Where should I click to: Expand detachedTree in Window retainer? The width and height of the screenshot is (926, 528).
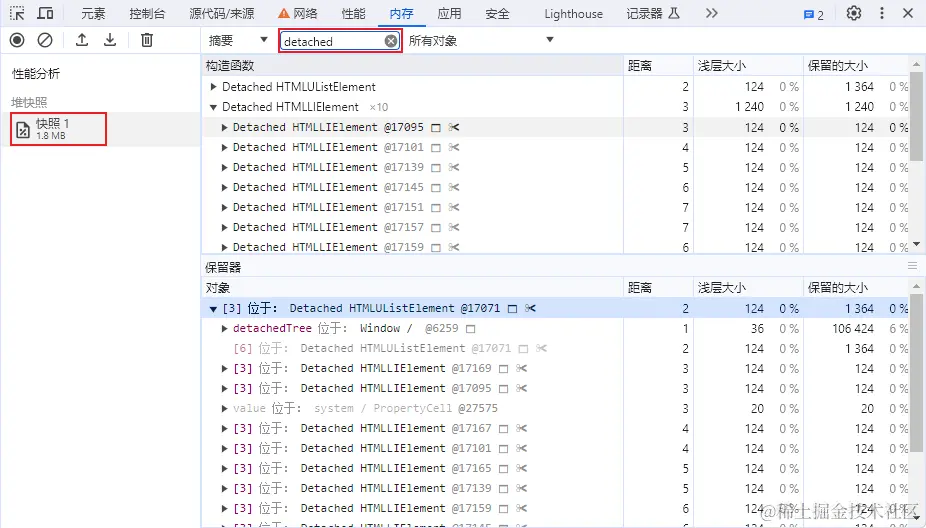coord(224,328)
